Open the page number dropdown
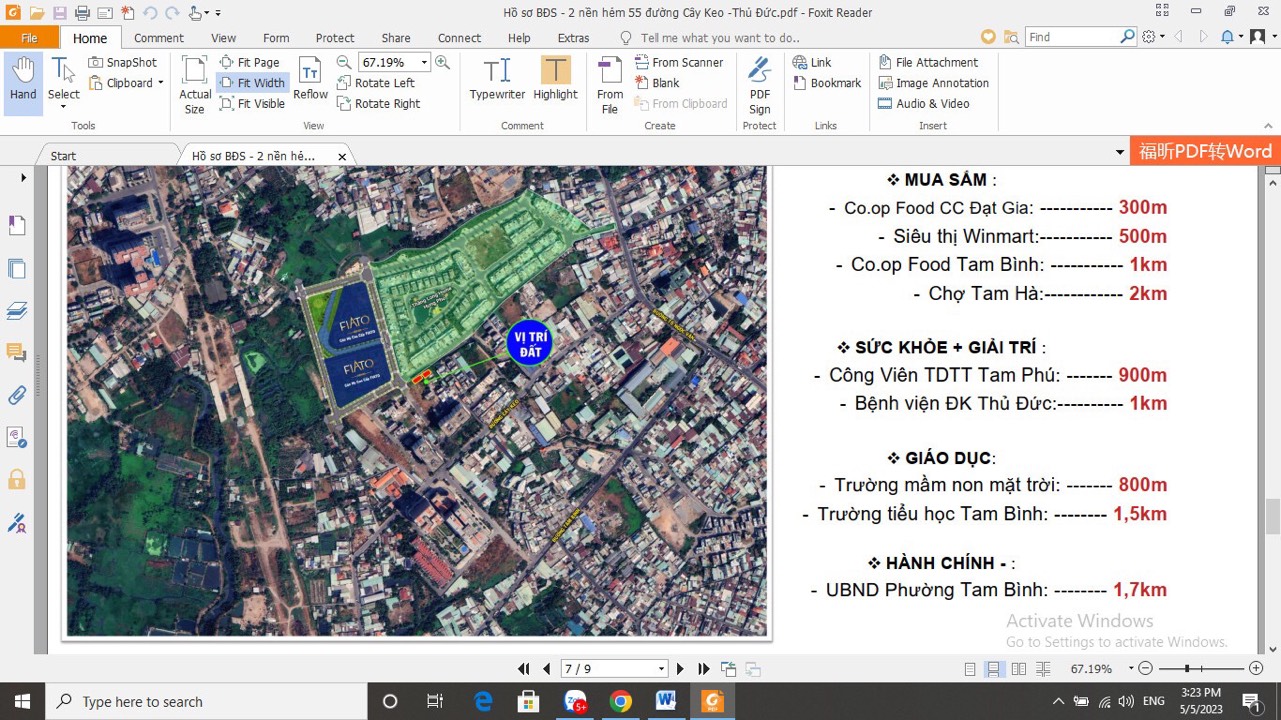Viewport: 1281px width, 720px height. point(661,669)
